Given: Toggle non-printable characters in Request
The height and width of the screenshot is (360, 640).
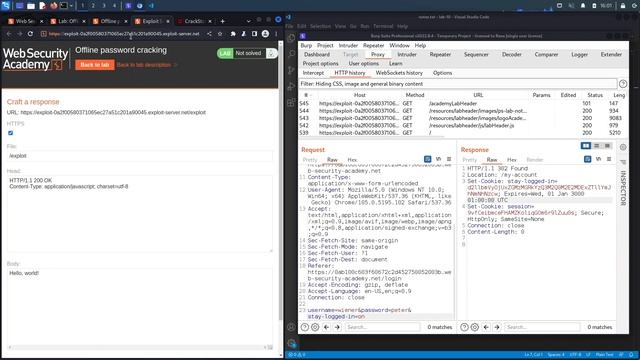Looking at the screenshot, I should 438,159.
